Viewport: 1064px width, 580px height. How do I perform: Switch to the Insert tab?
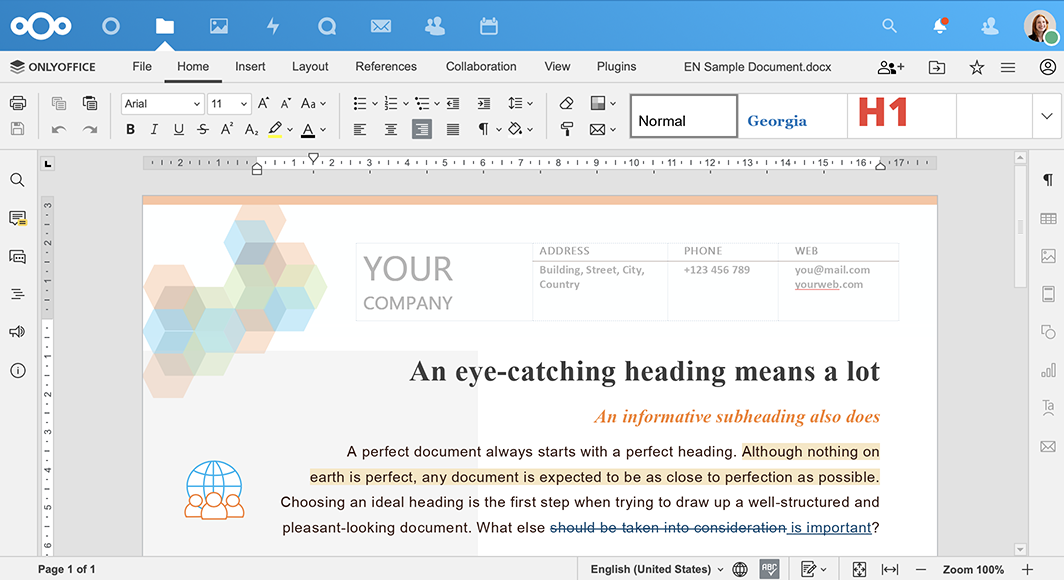(250, 67)
